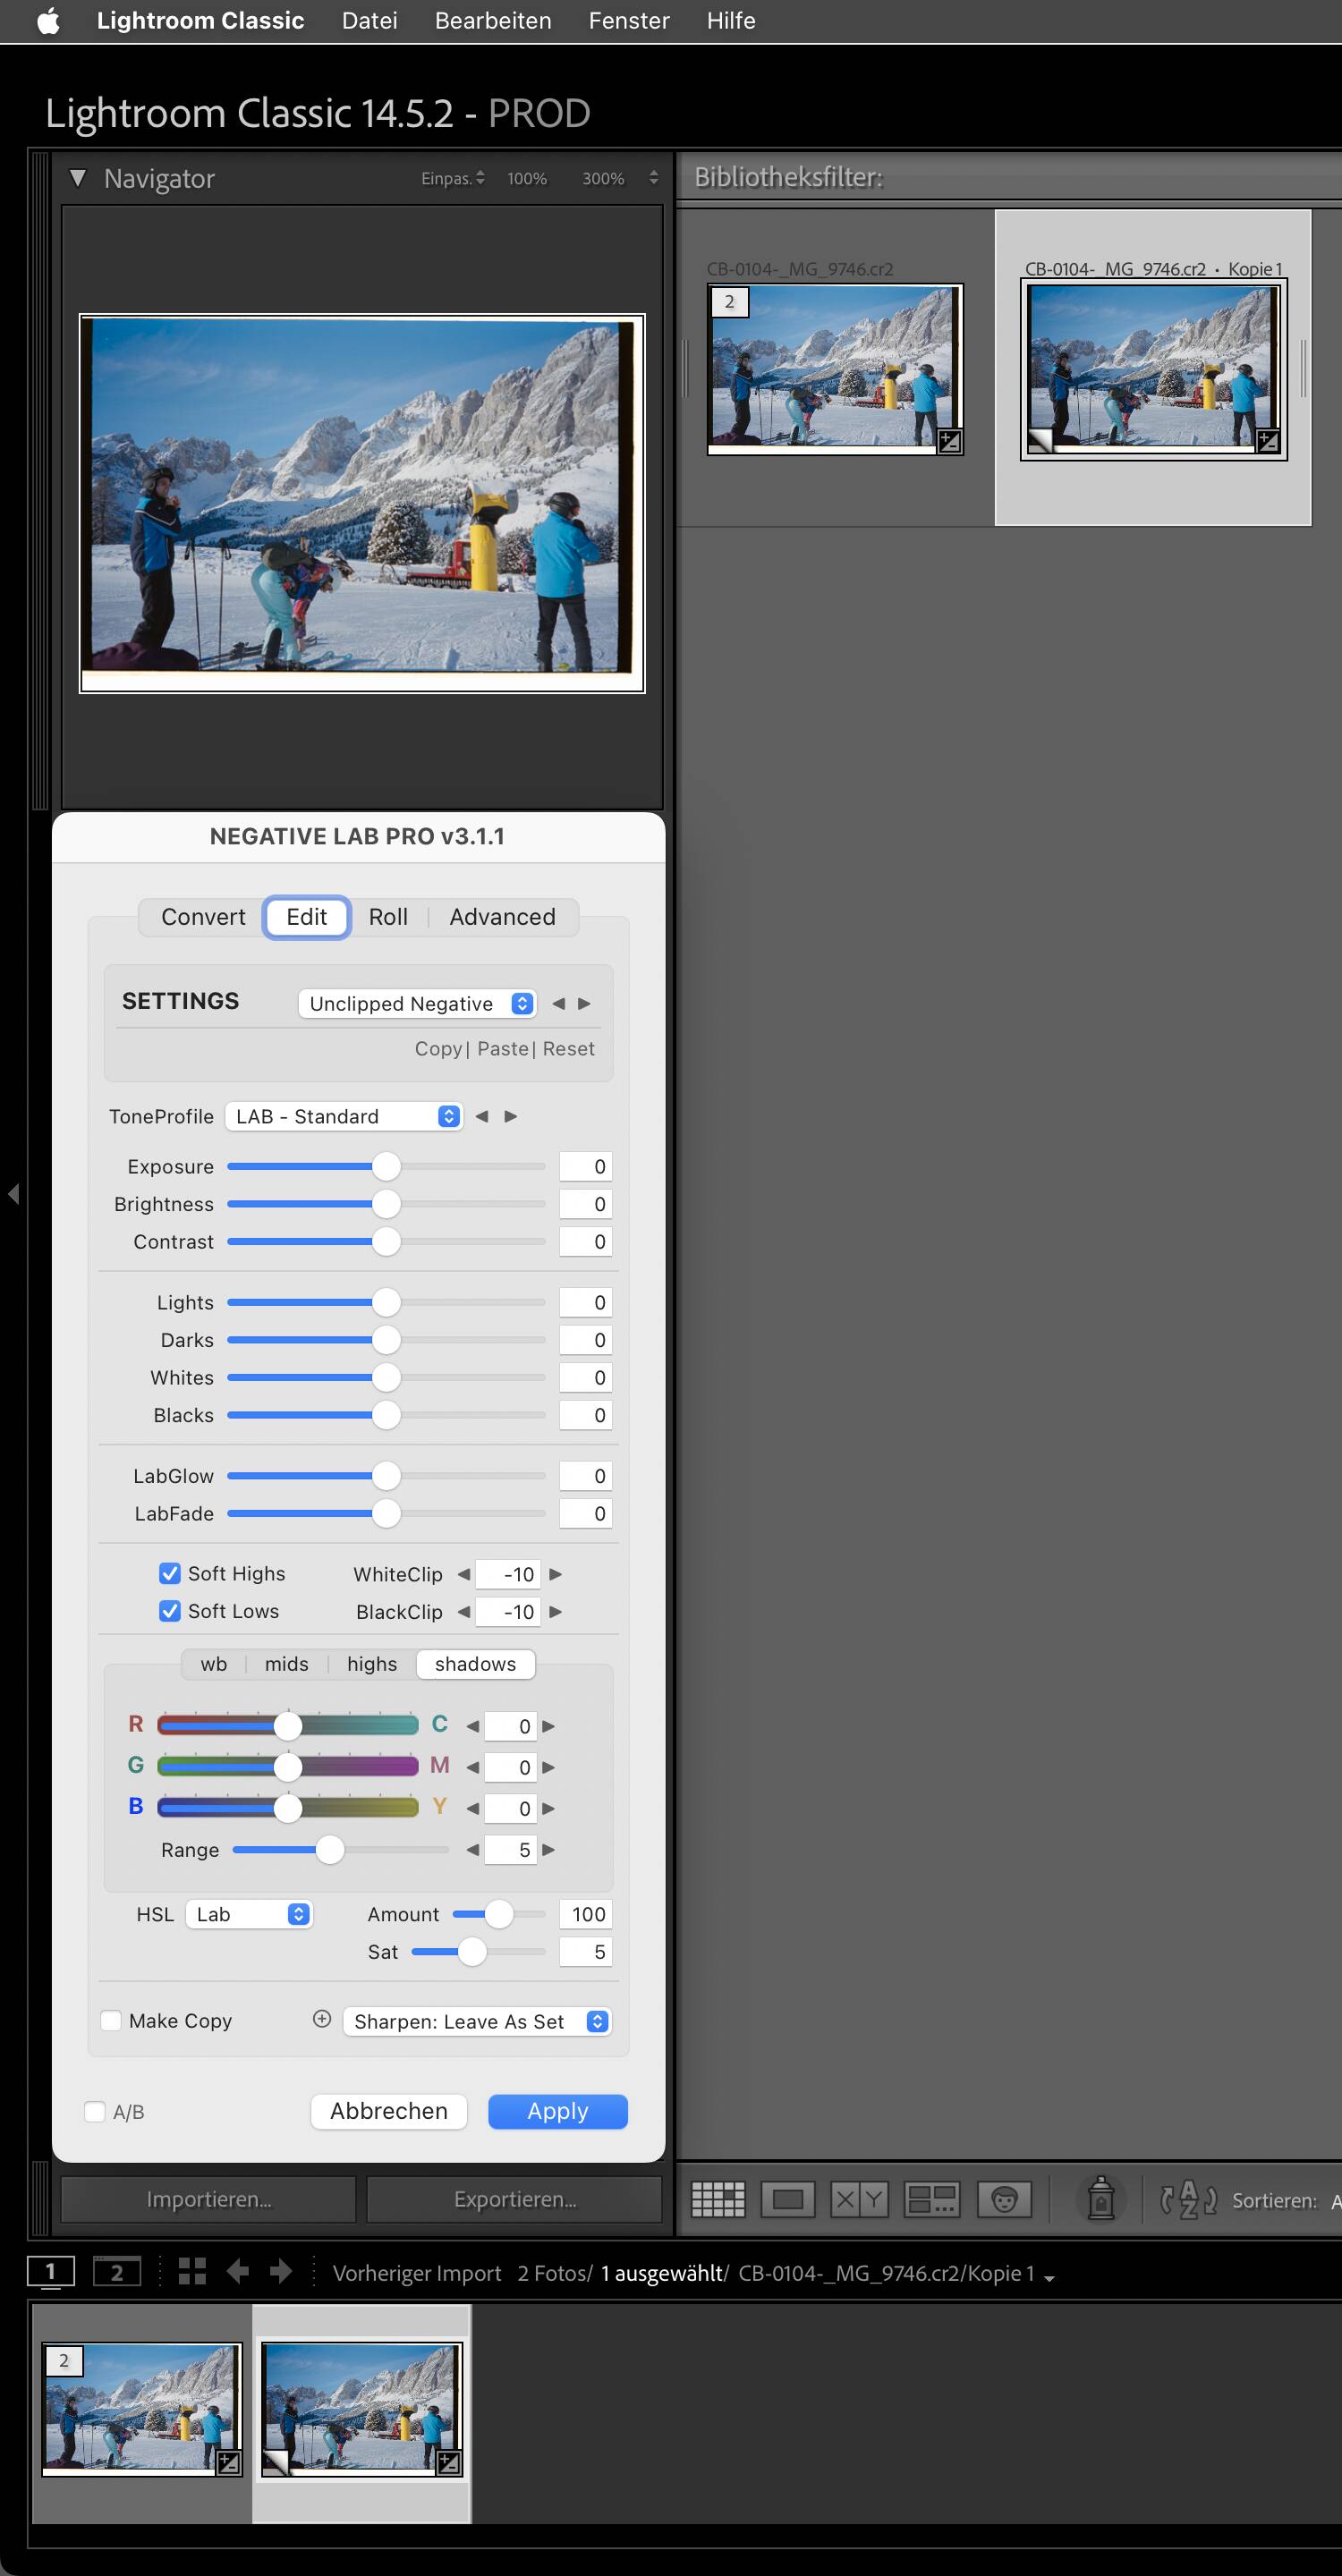Open the Datei menu

(369, 21)
